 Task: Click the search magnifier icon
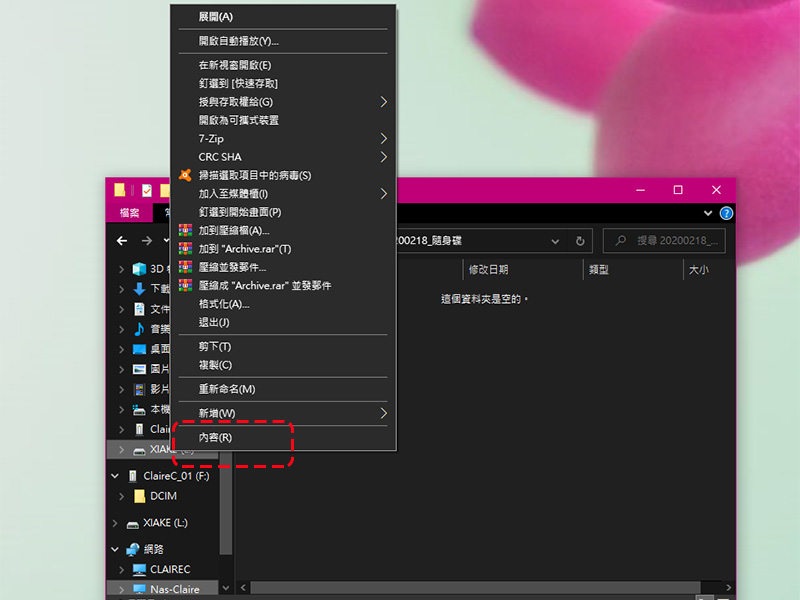[621, 240]
